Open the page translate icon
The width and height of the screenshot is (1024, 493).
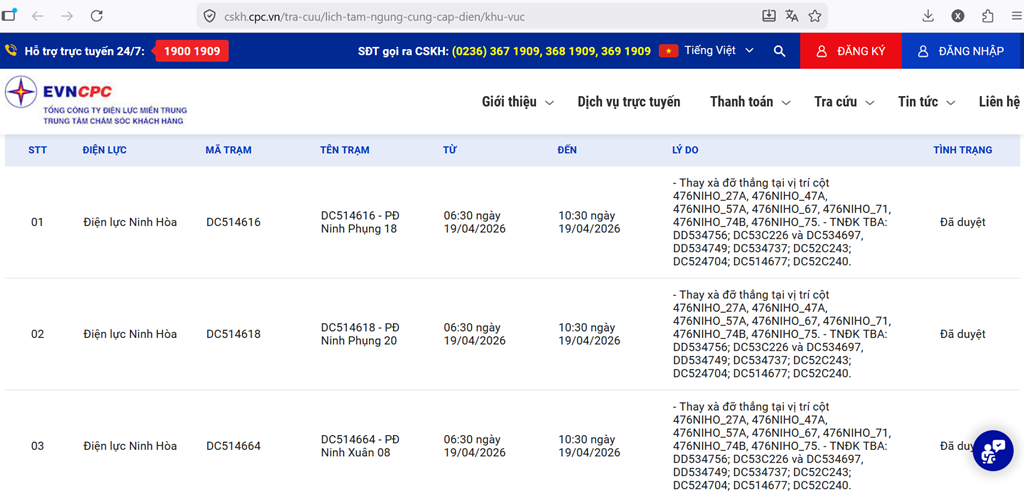792,16
